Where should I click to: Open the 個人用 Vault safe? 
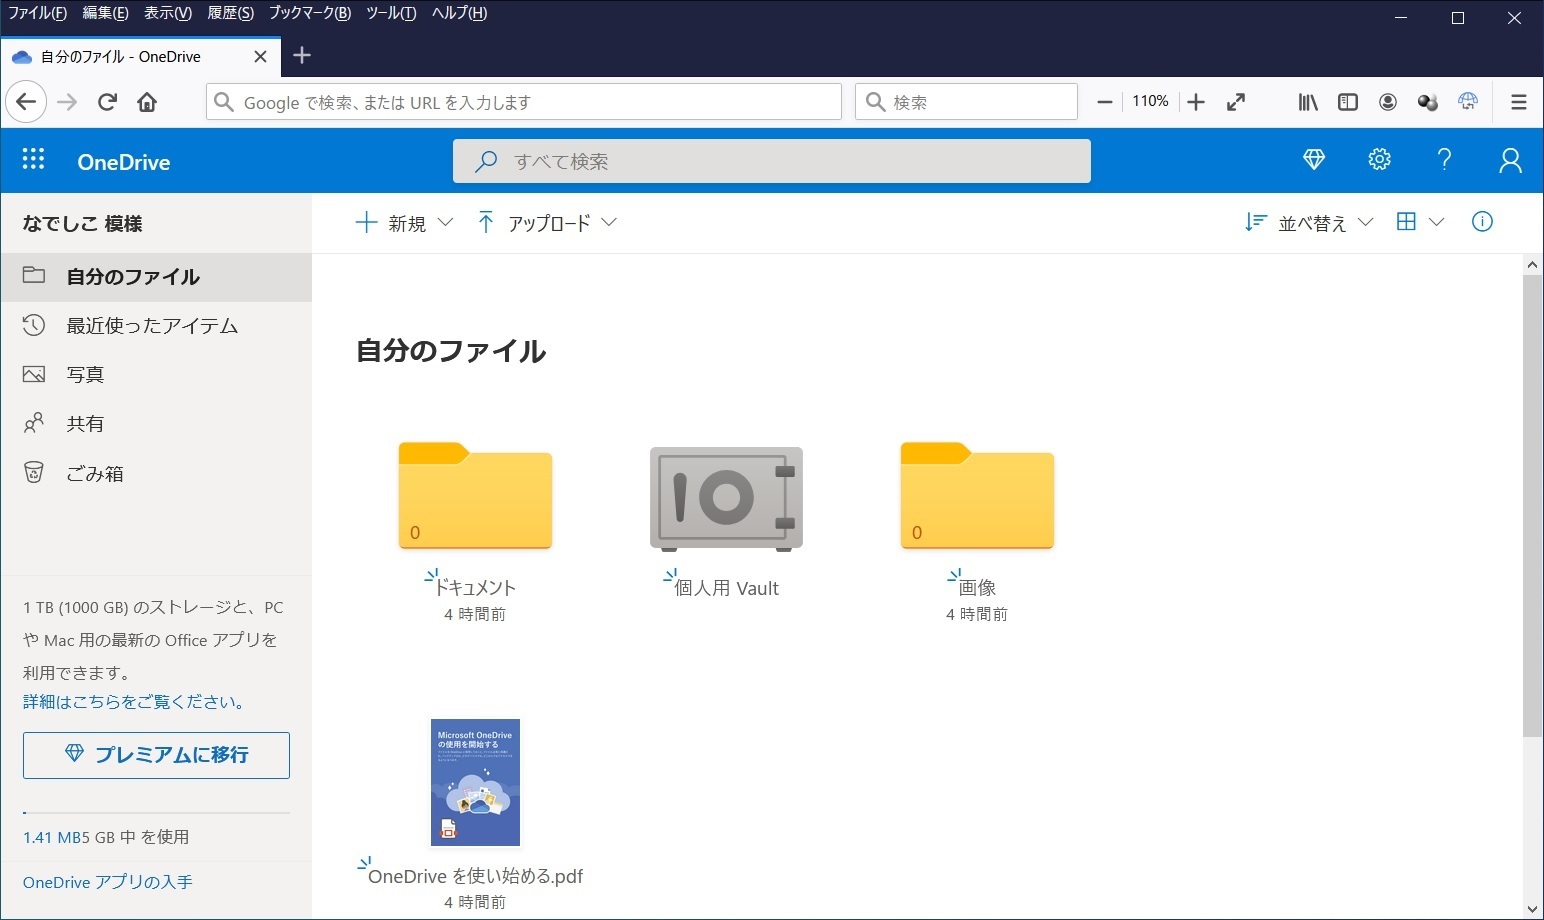(x=726, y=499)
